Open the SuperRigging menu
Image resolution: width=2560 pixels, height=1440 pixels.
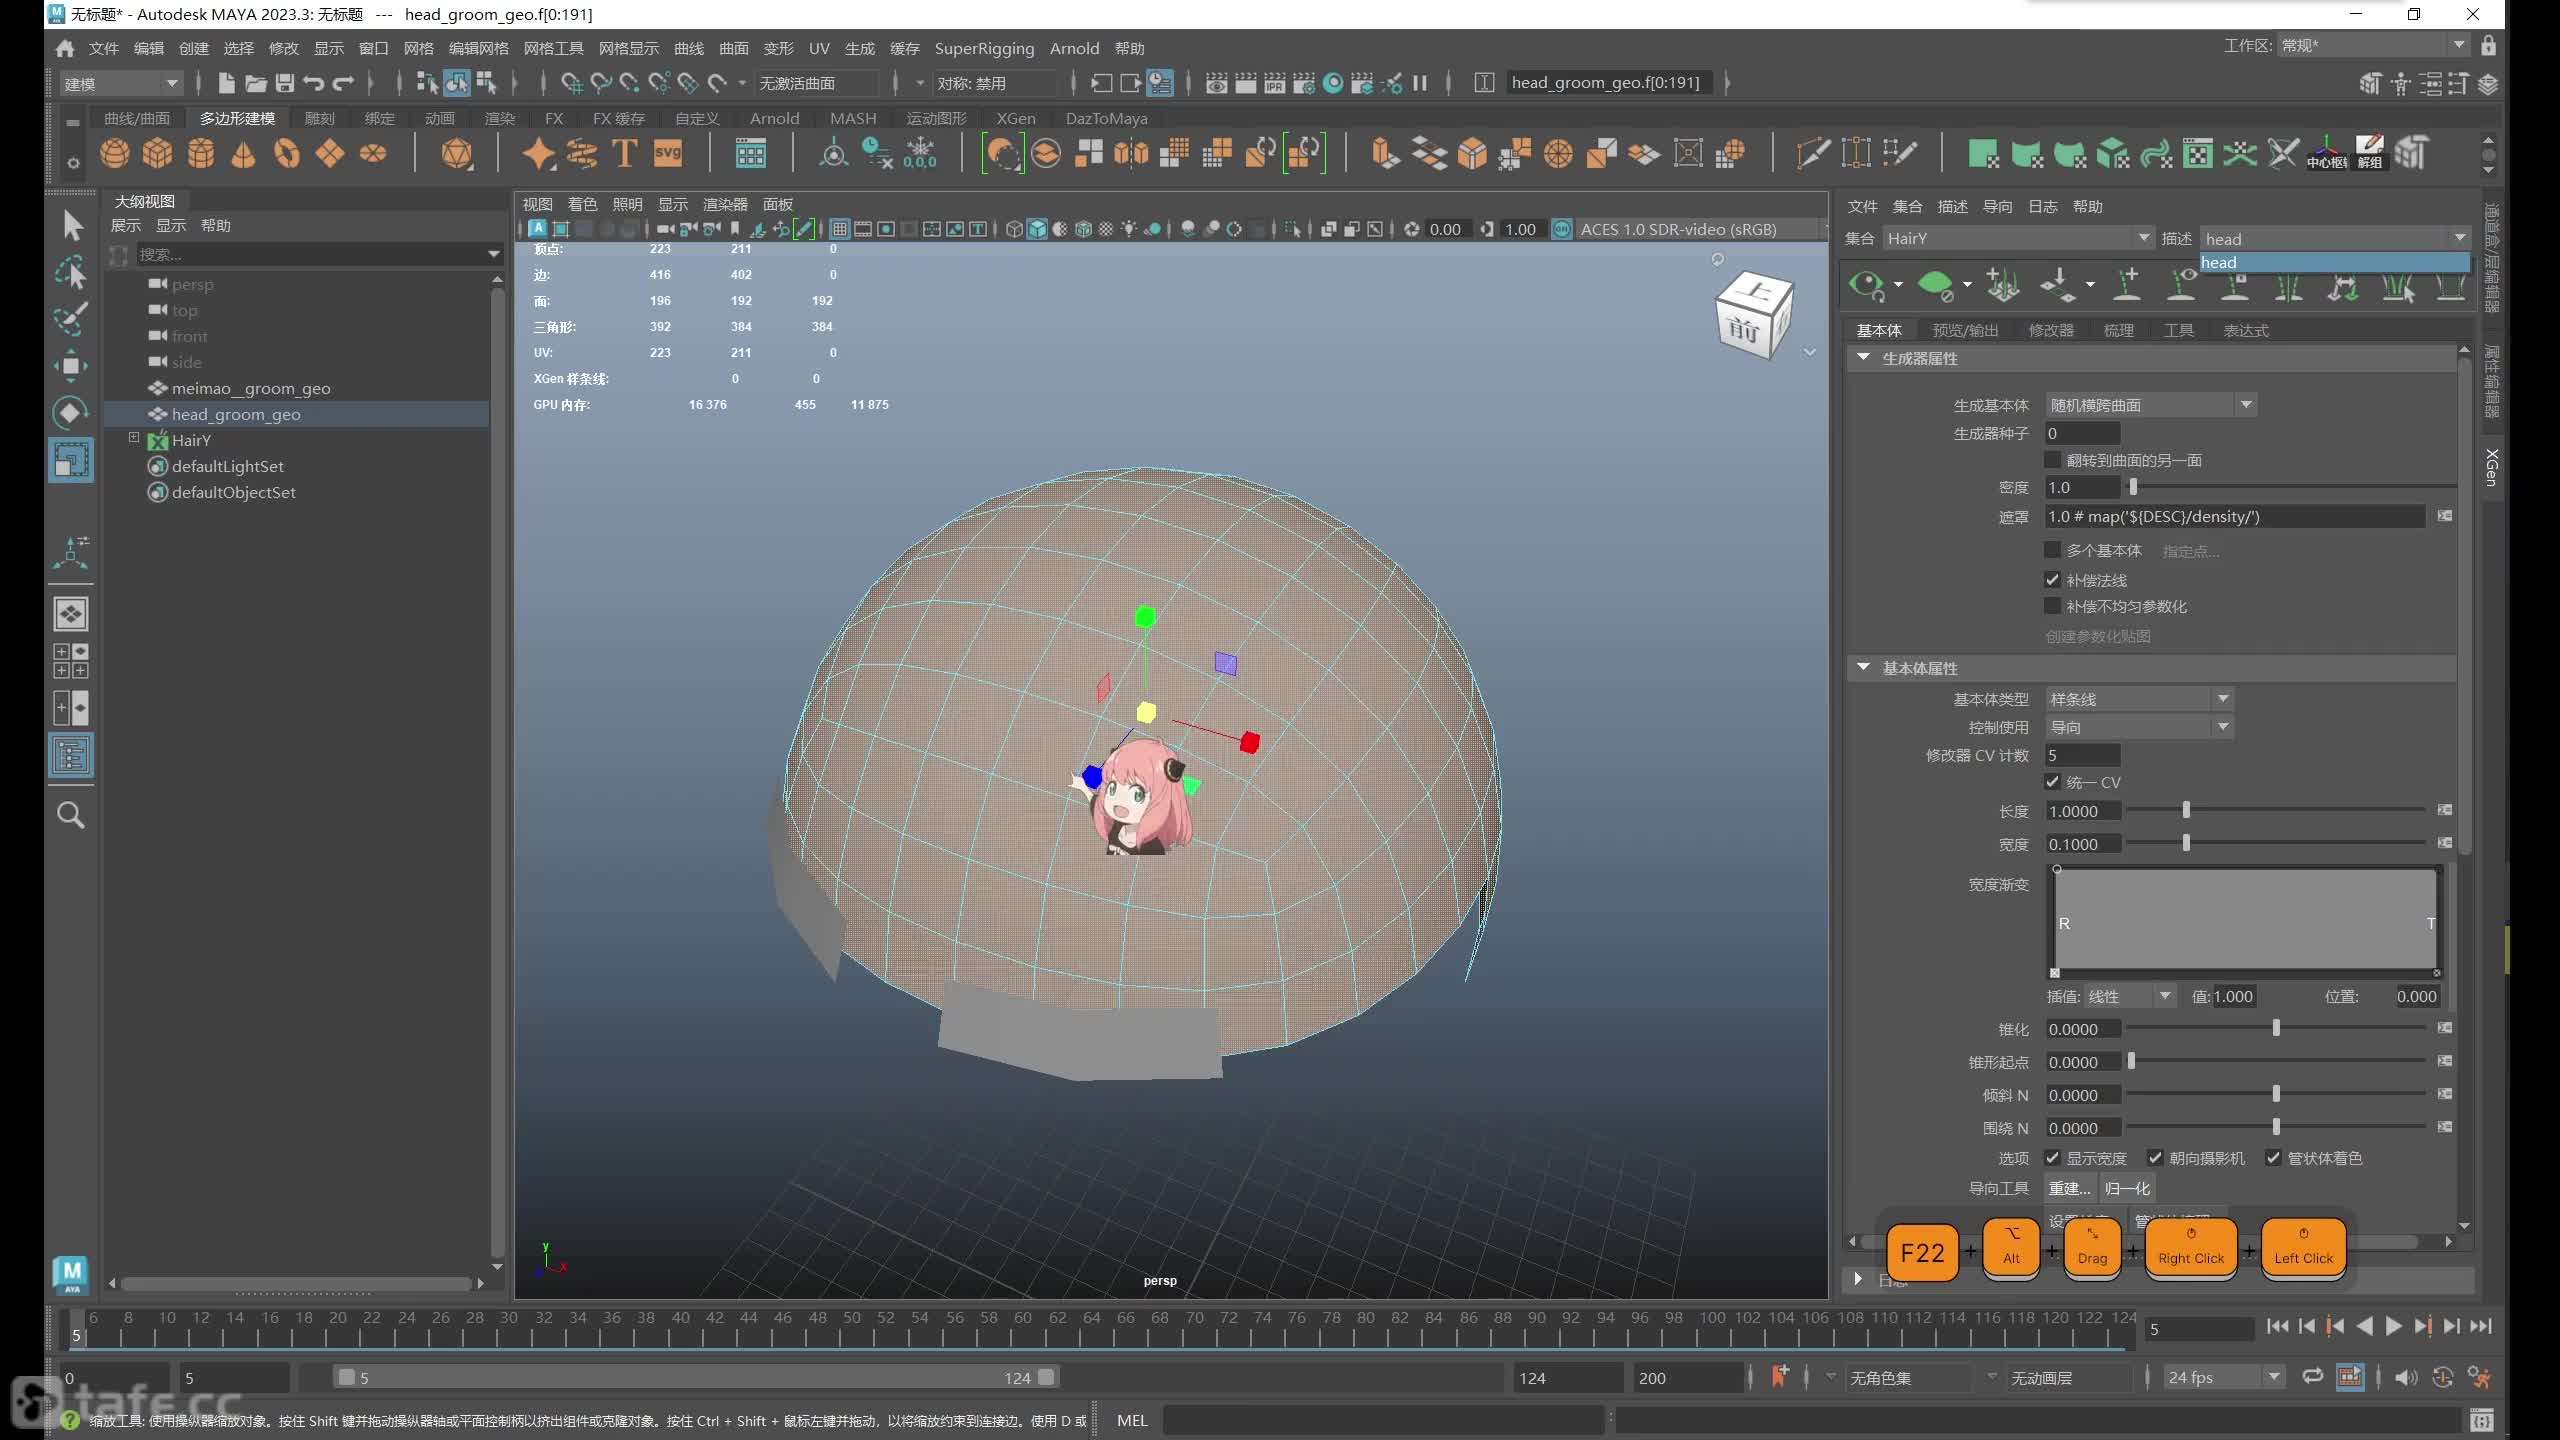[984, 48]
